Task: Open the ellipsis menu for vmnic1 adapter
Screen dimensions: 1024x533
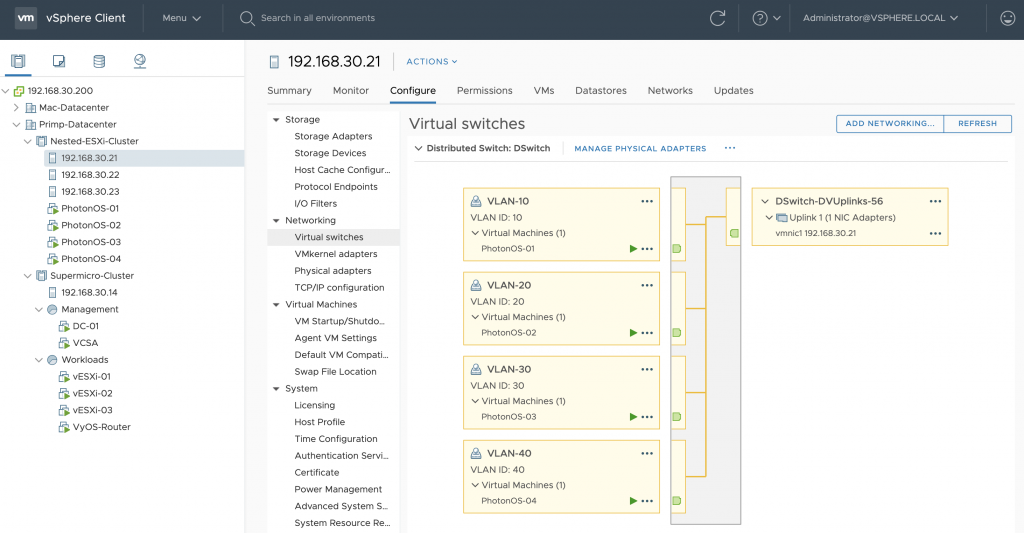Action: pos(935,233)
